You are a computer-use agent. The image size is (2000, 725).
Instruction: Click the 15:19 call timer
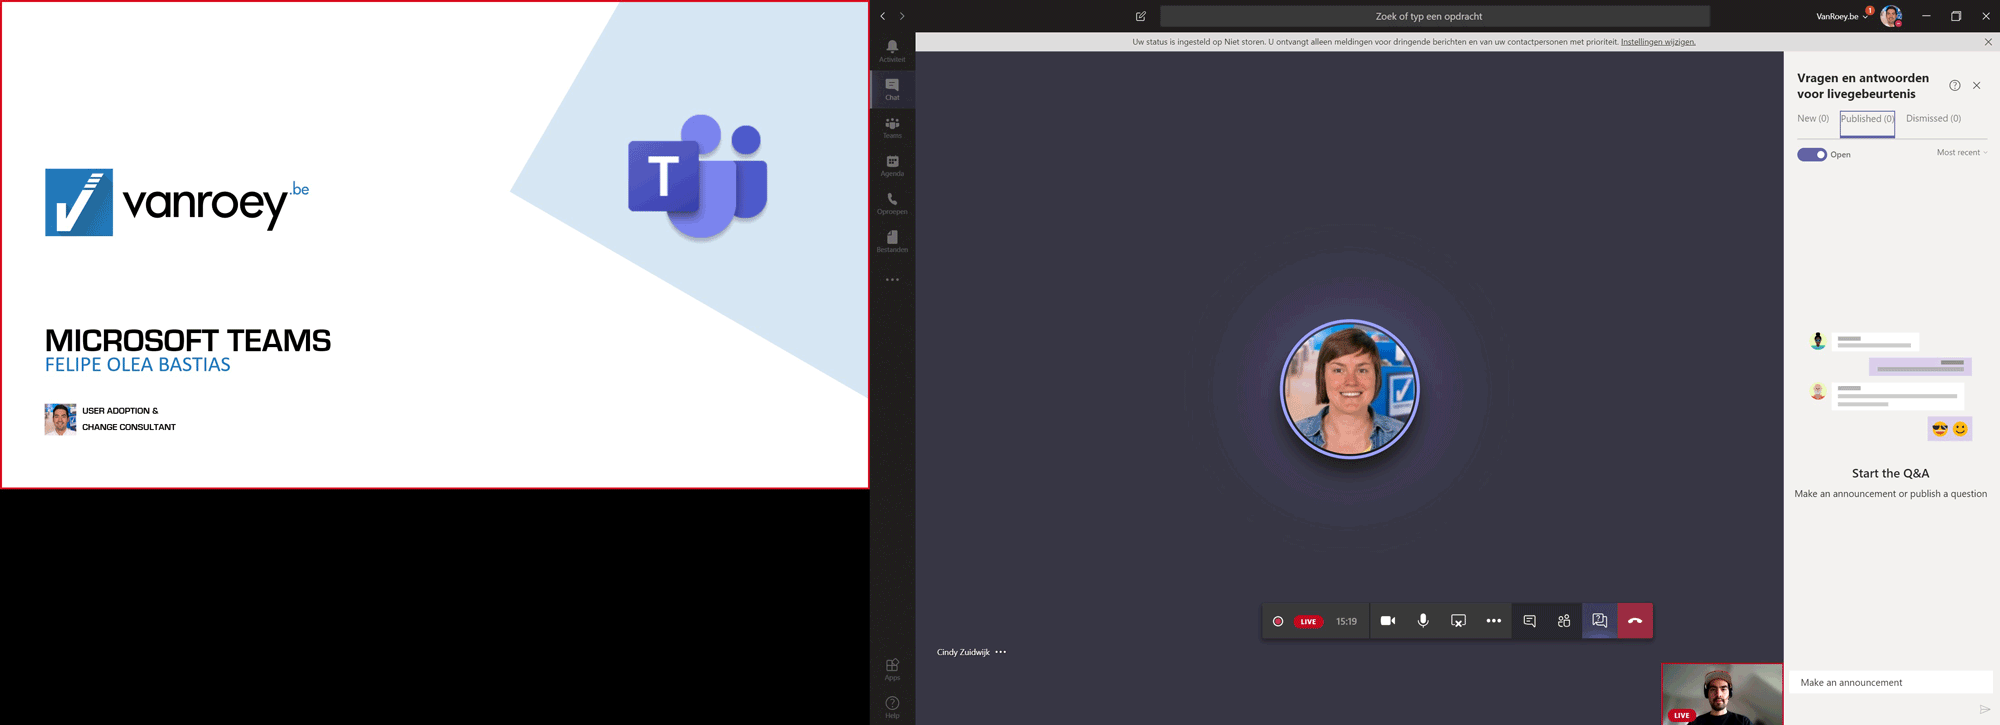tap(1347, 621)
